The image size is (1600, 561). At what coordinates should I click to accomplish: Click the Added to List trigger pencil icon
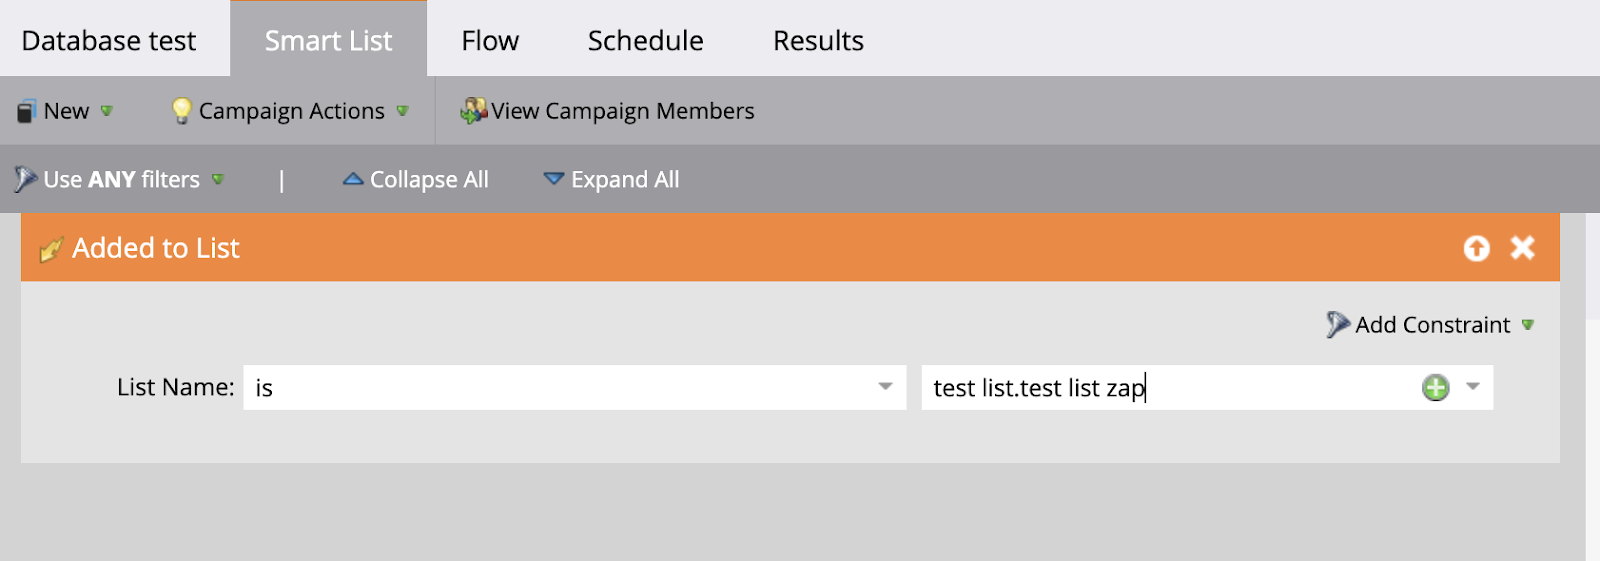point(51,249)
